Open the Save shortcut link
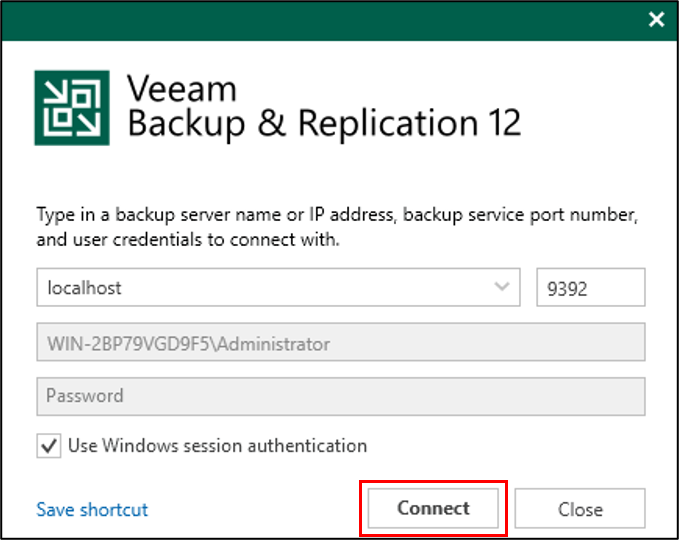The width and height of the screenshot is (679, 540). click(92, 510)
